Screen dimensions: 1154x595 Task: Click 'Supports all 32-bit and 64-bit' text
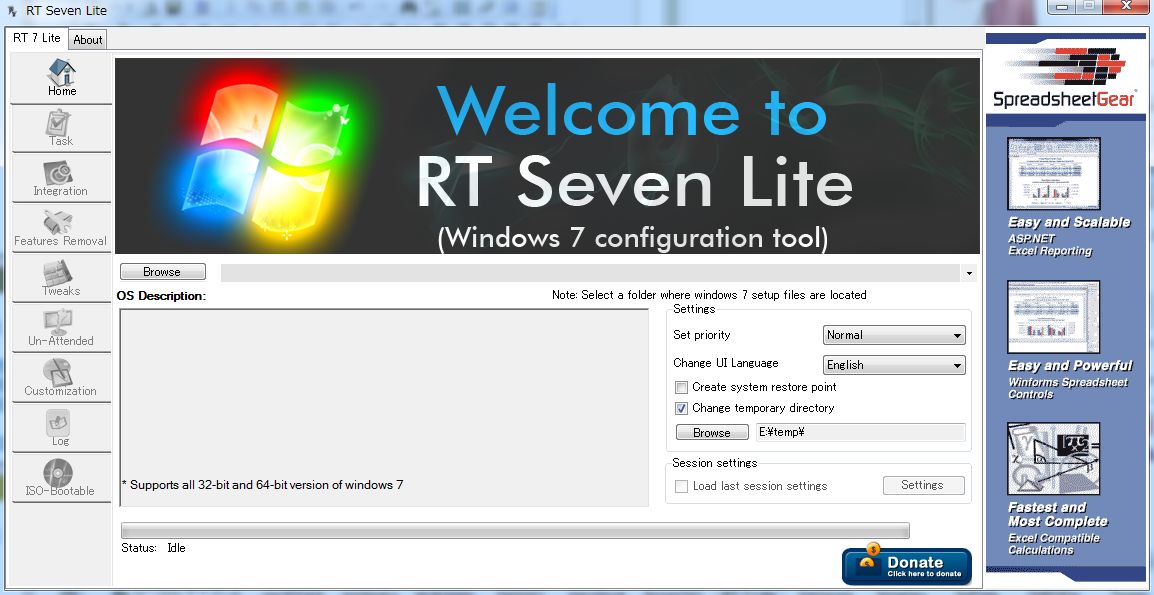[262, 485]
